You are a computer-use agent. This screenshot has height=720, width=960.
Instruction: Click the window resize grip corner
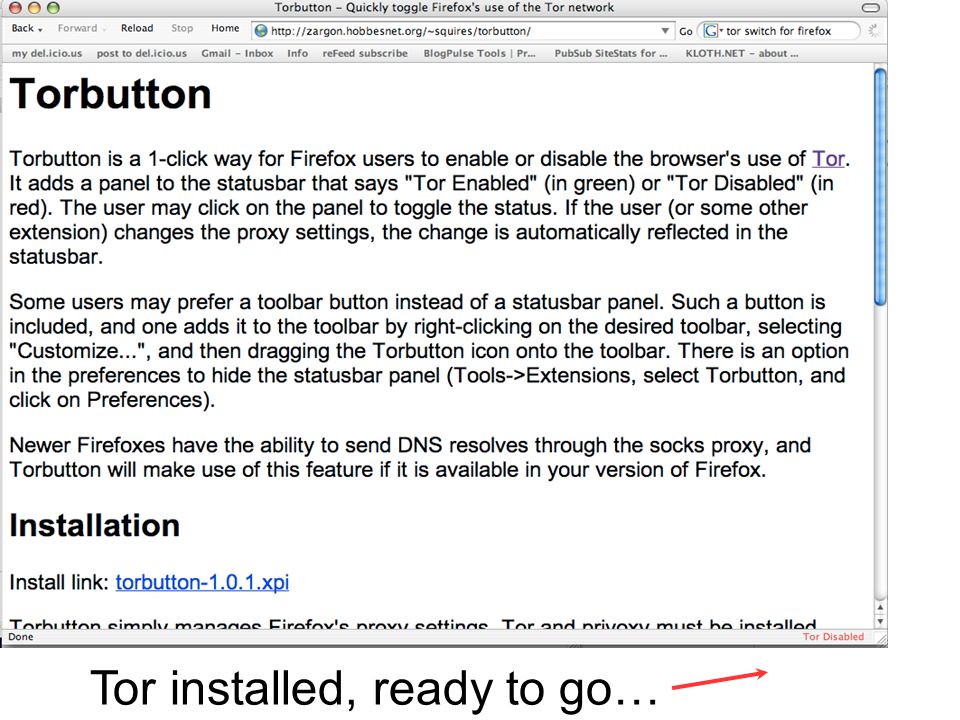coord(882,638)
